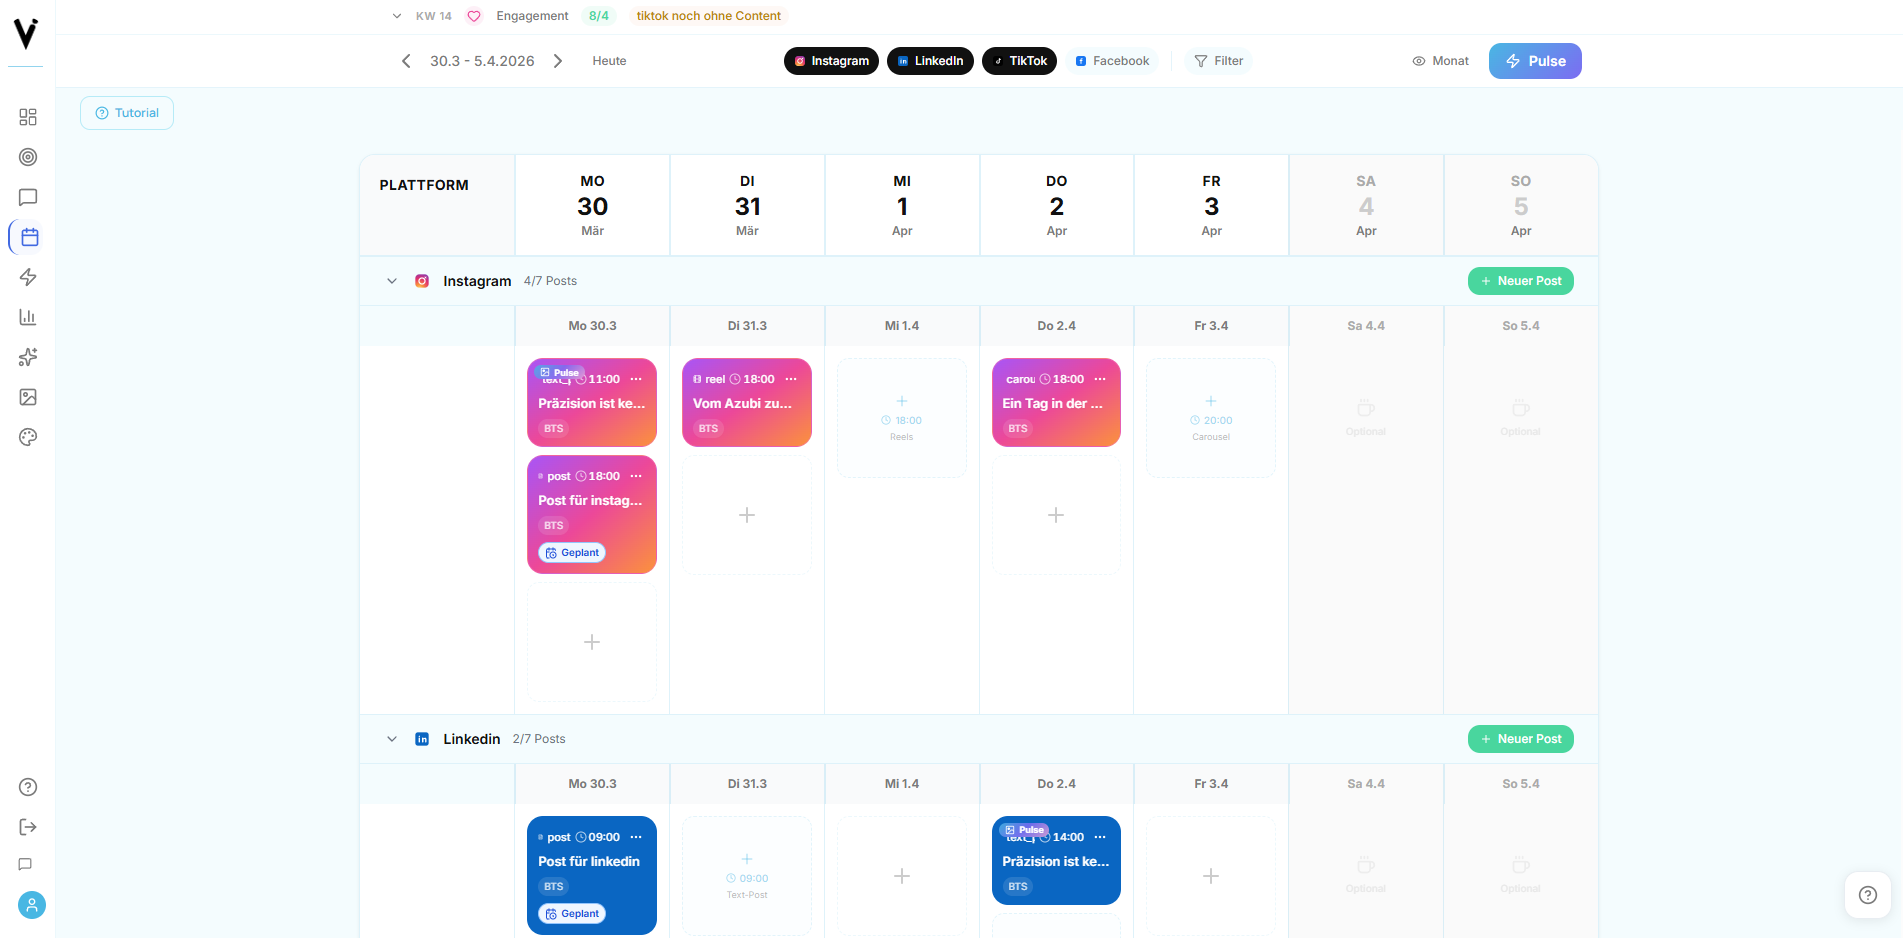Disable the Instagram platform filter

click(831, 61)
